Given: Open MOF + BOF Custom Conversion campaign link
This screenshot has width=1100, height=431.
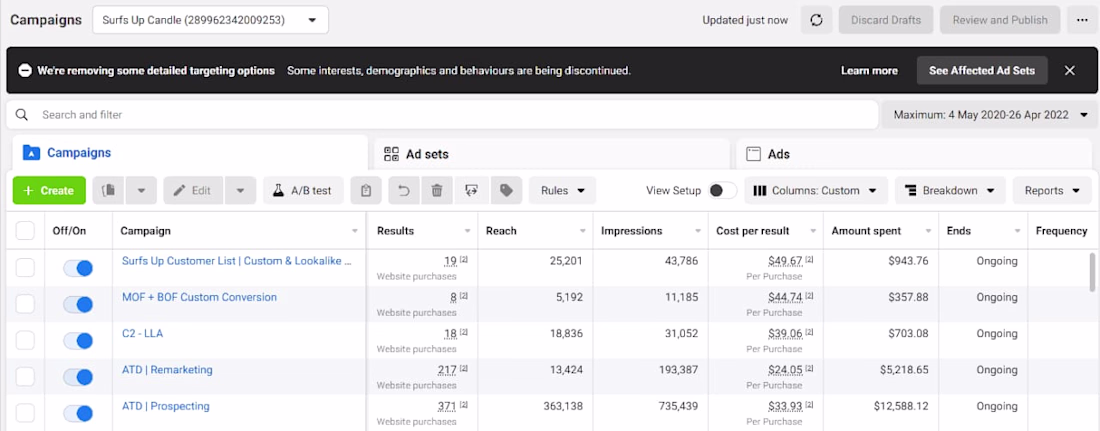Looking at the screenshot, I should click(x=199, y=297).
